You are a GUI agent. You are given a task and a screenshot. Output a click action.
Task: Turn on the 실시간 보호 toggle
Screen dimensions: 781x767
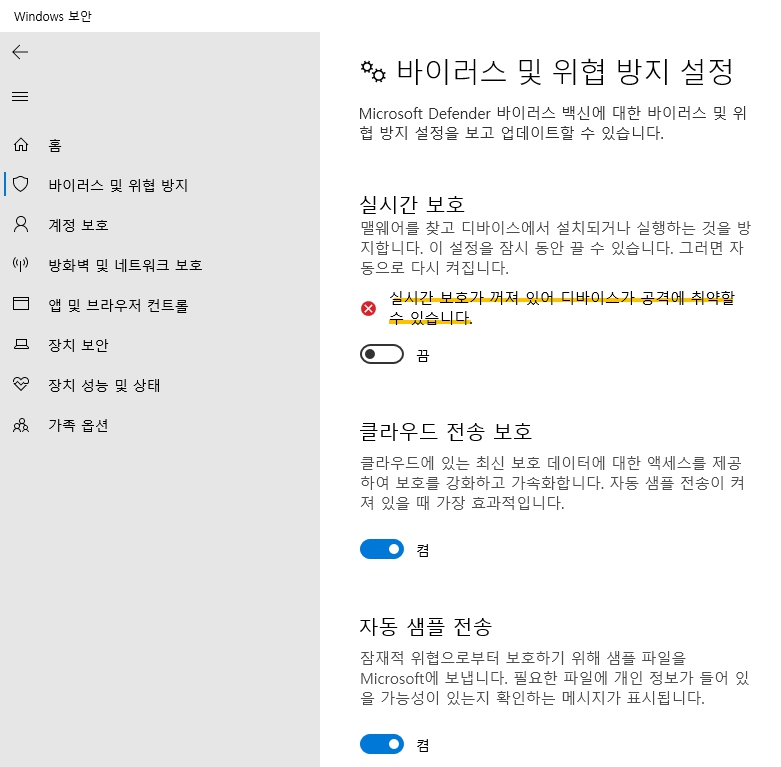[x=382, y=354]
